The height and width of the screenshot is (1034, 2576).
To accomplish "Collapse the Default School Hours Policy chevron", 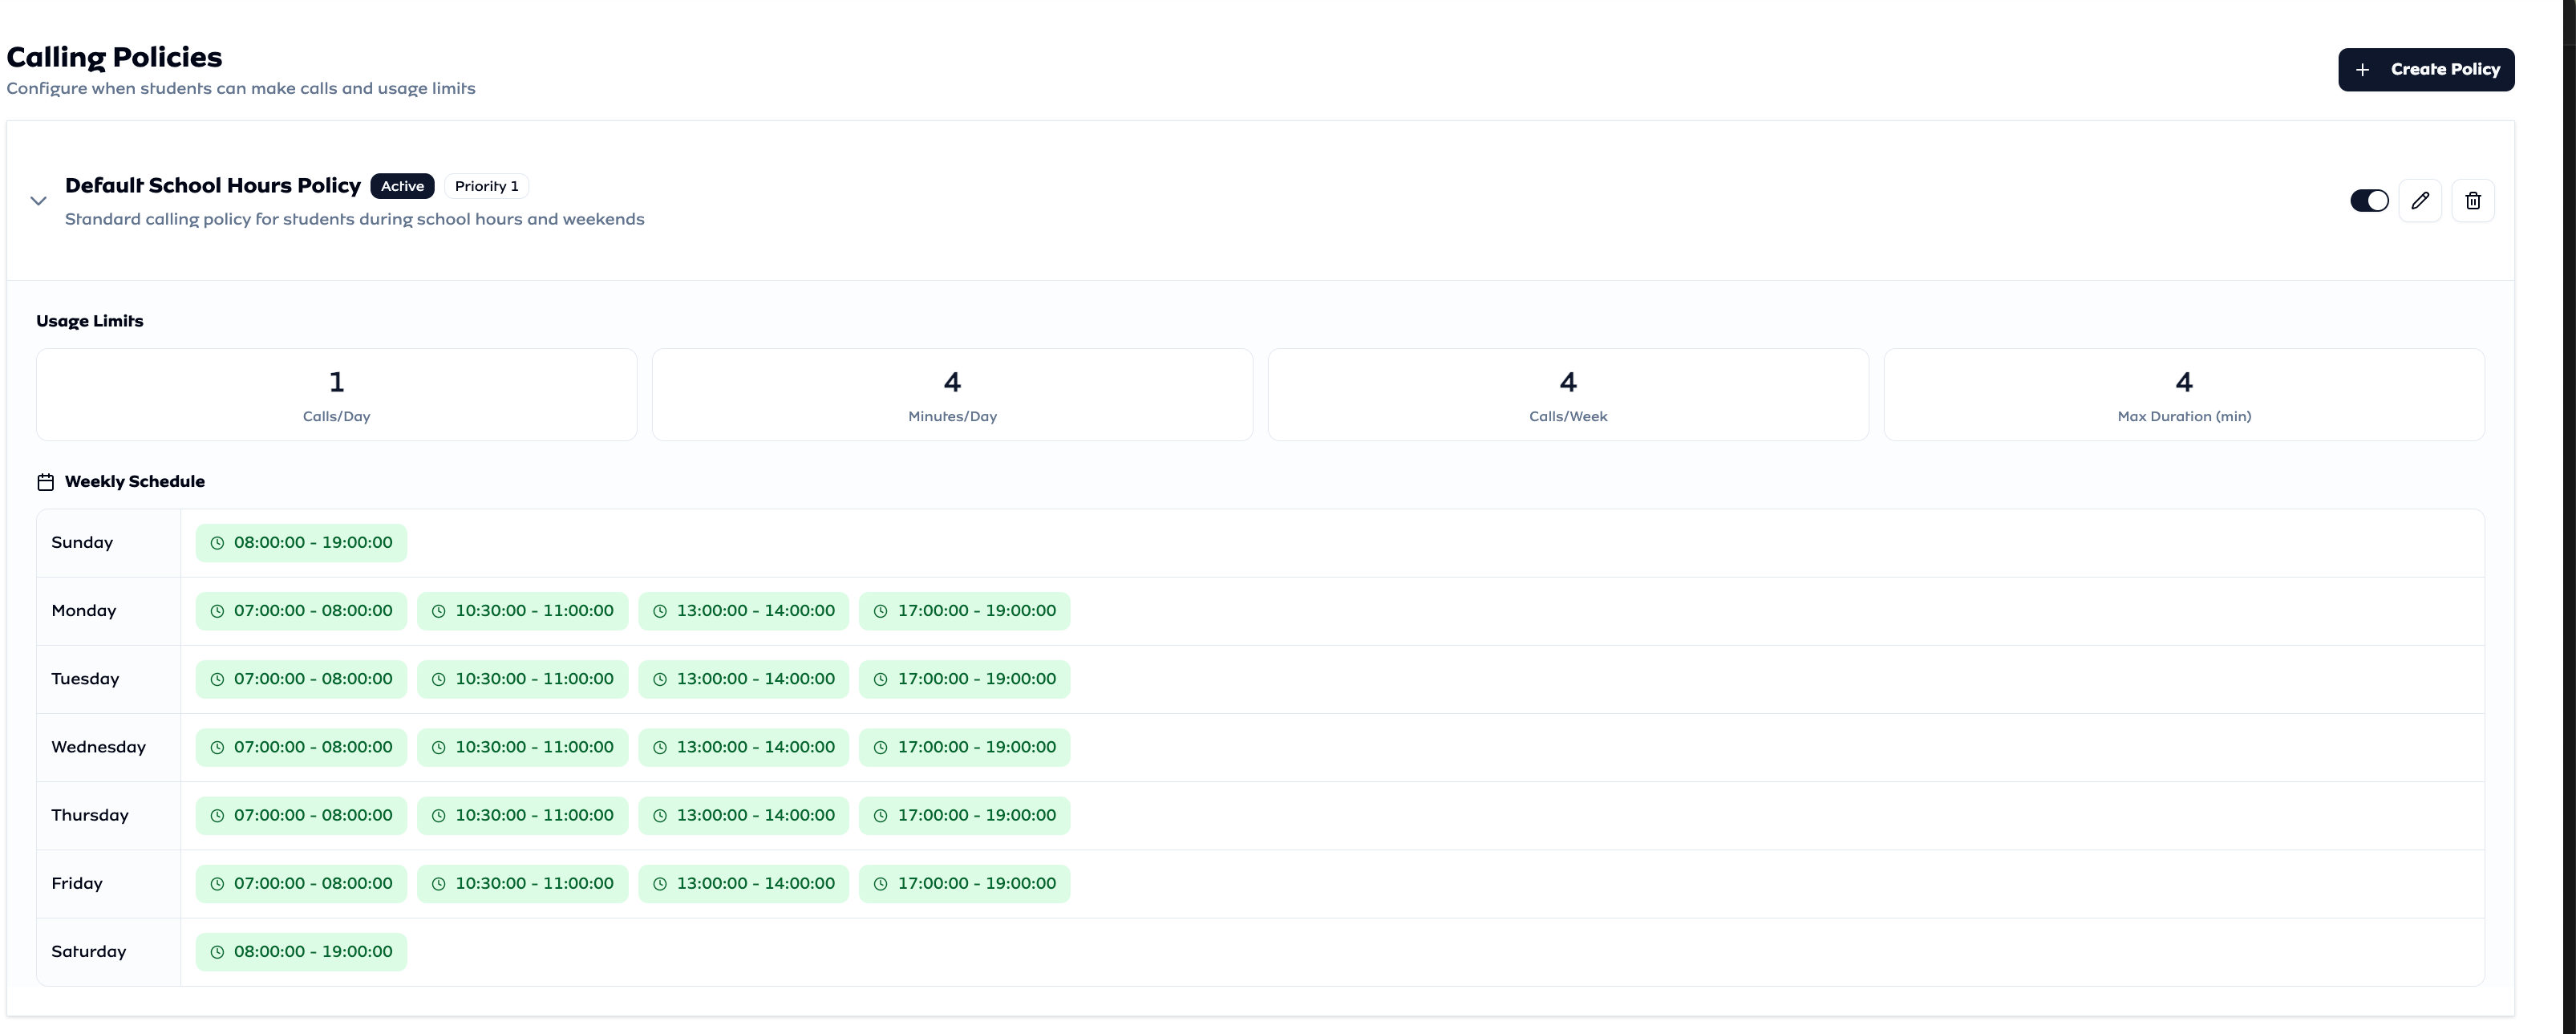I will click(38, 201).
